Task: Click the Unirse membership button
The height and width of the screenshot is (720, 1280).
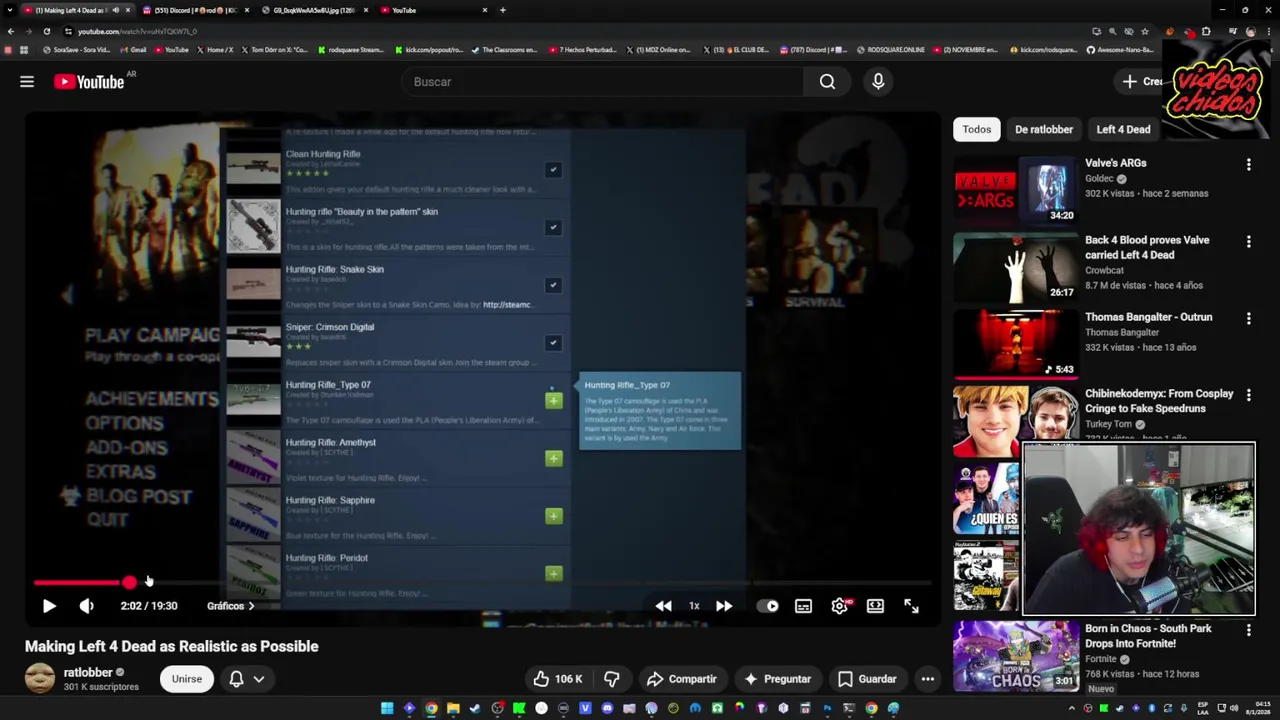Action: click(x=186, y=679)
